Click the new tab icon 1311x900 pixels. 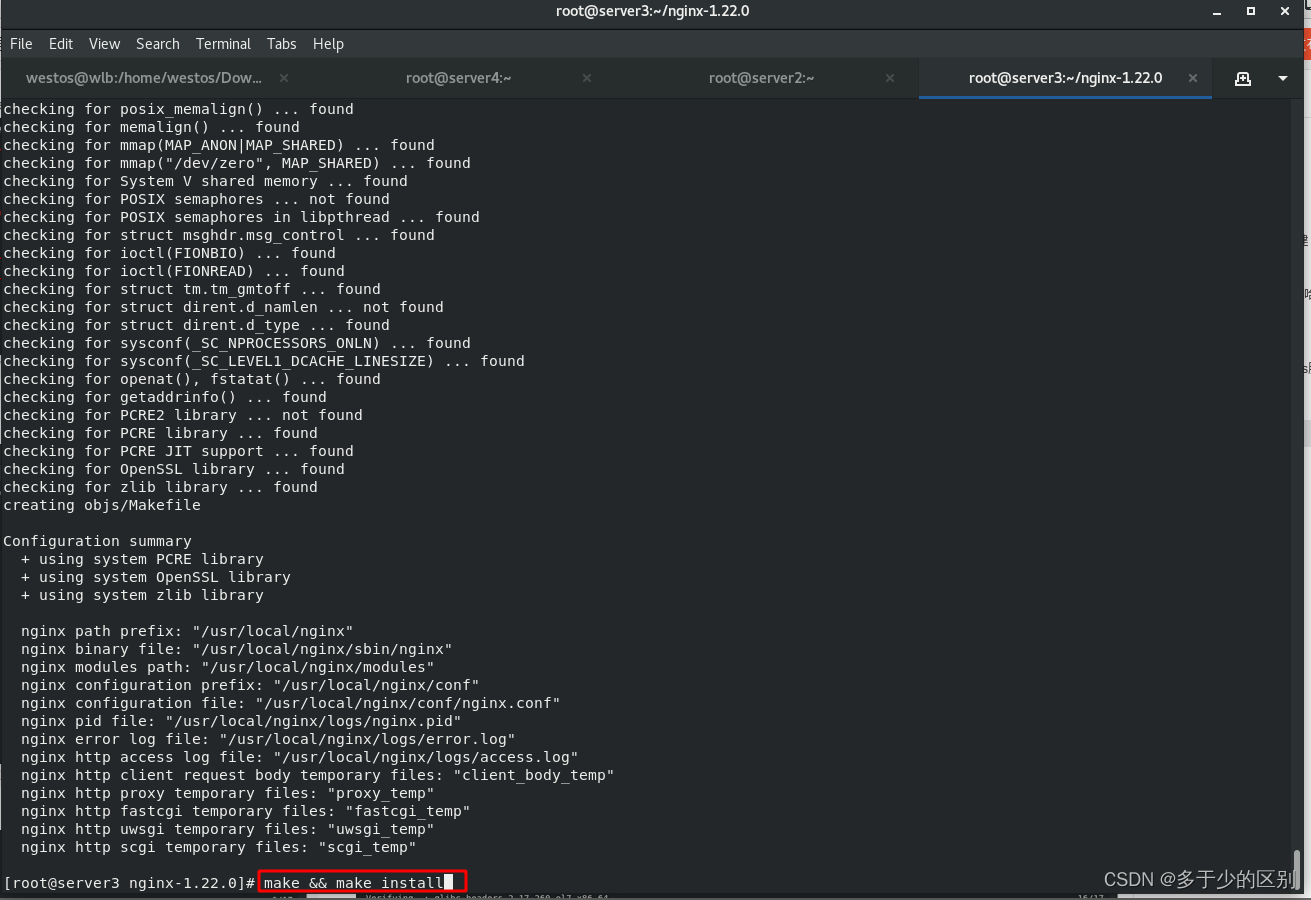pos(1243,78)
